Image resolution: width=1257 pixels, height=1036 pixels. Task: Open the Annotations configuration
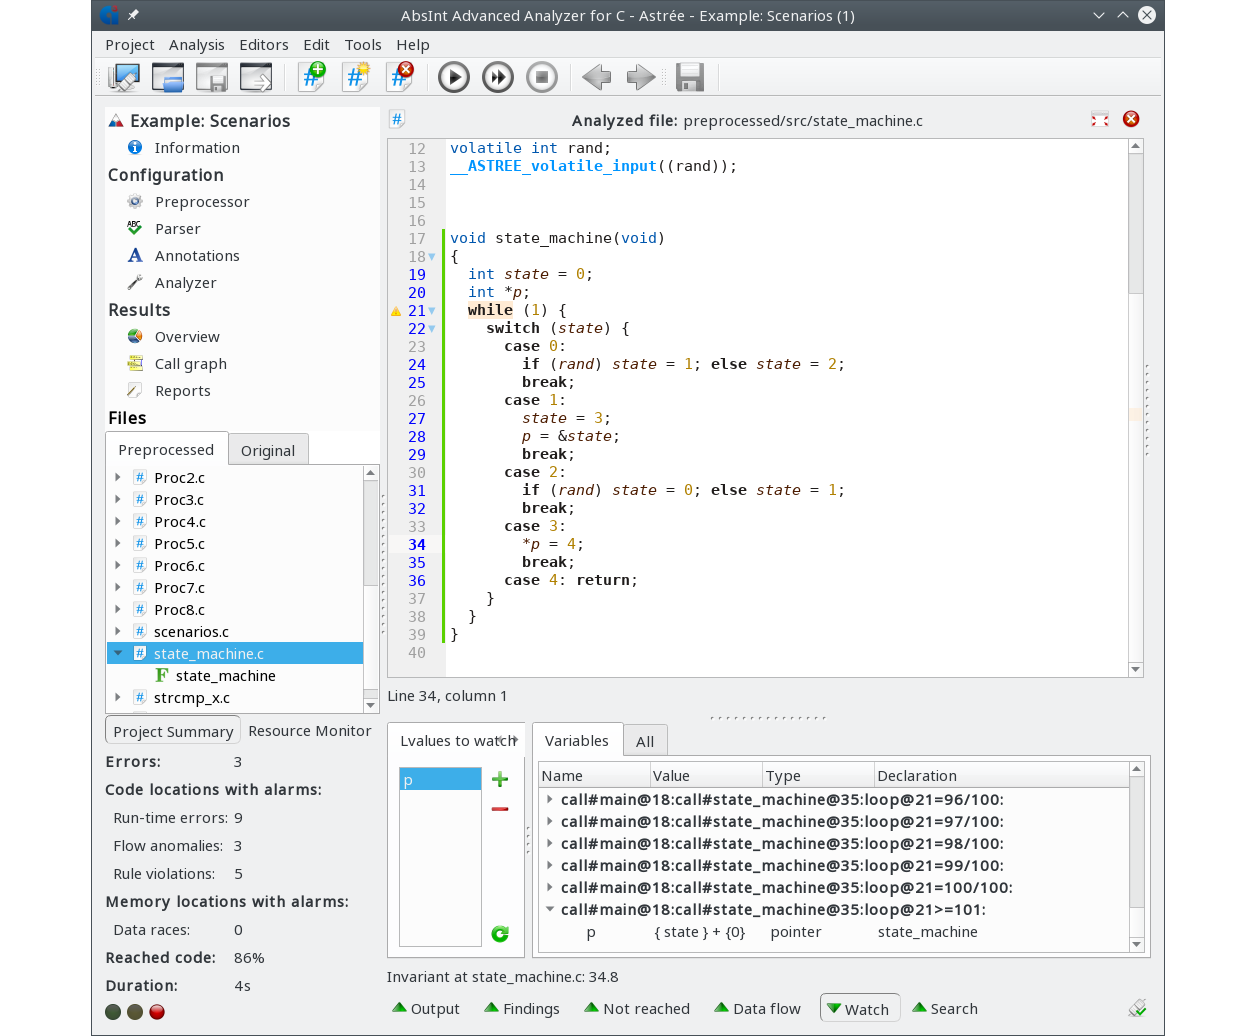click(x=197, y=256)
